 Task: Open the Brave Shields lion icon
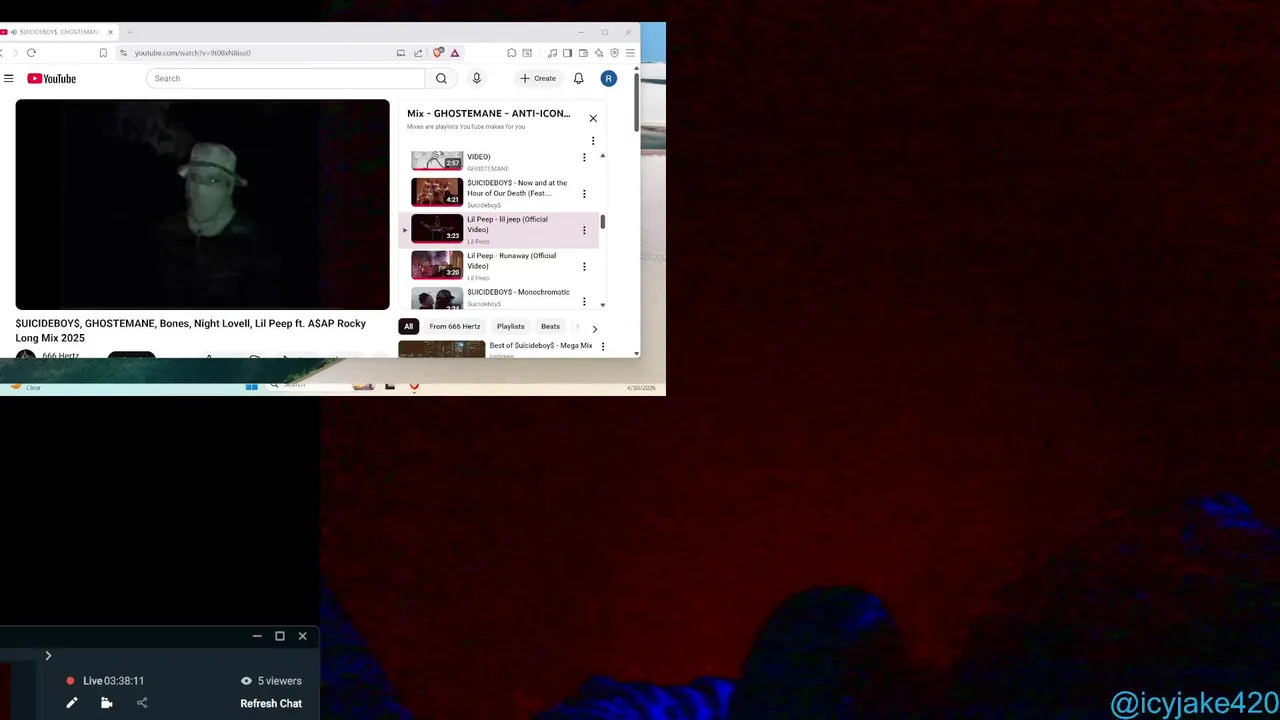(x=438, y=53)
